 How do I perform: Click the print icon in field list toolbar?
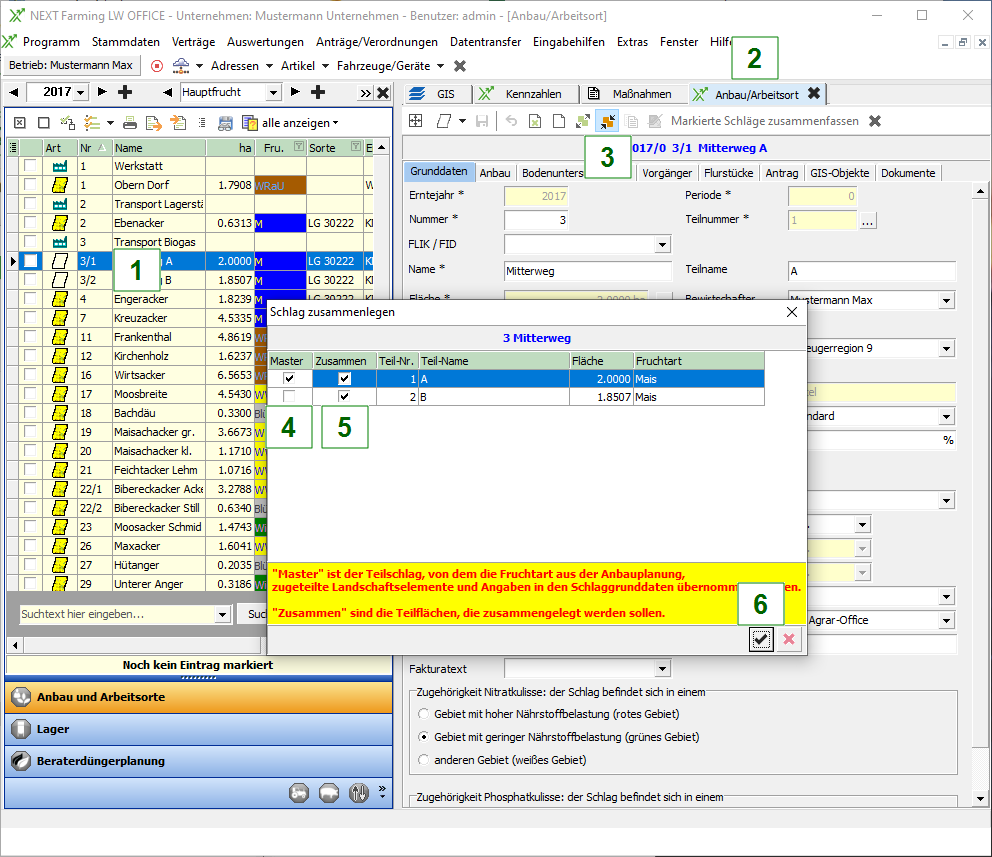(x=130, y=123)
